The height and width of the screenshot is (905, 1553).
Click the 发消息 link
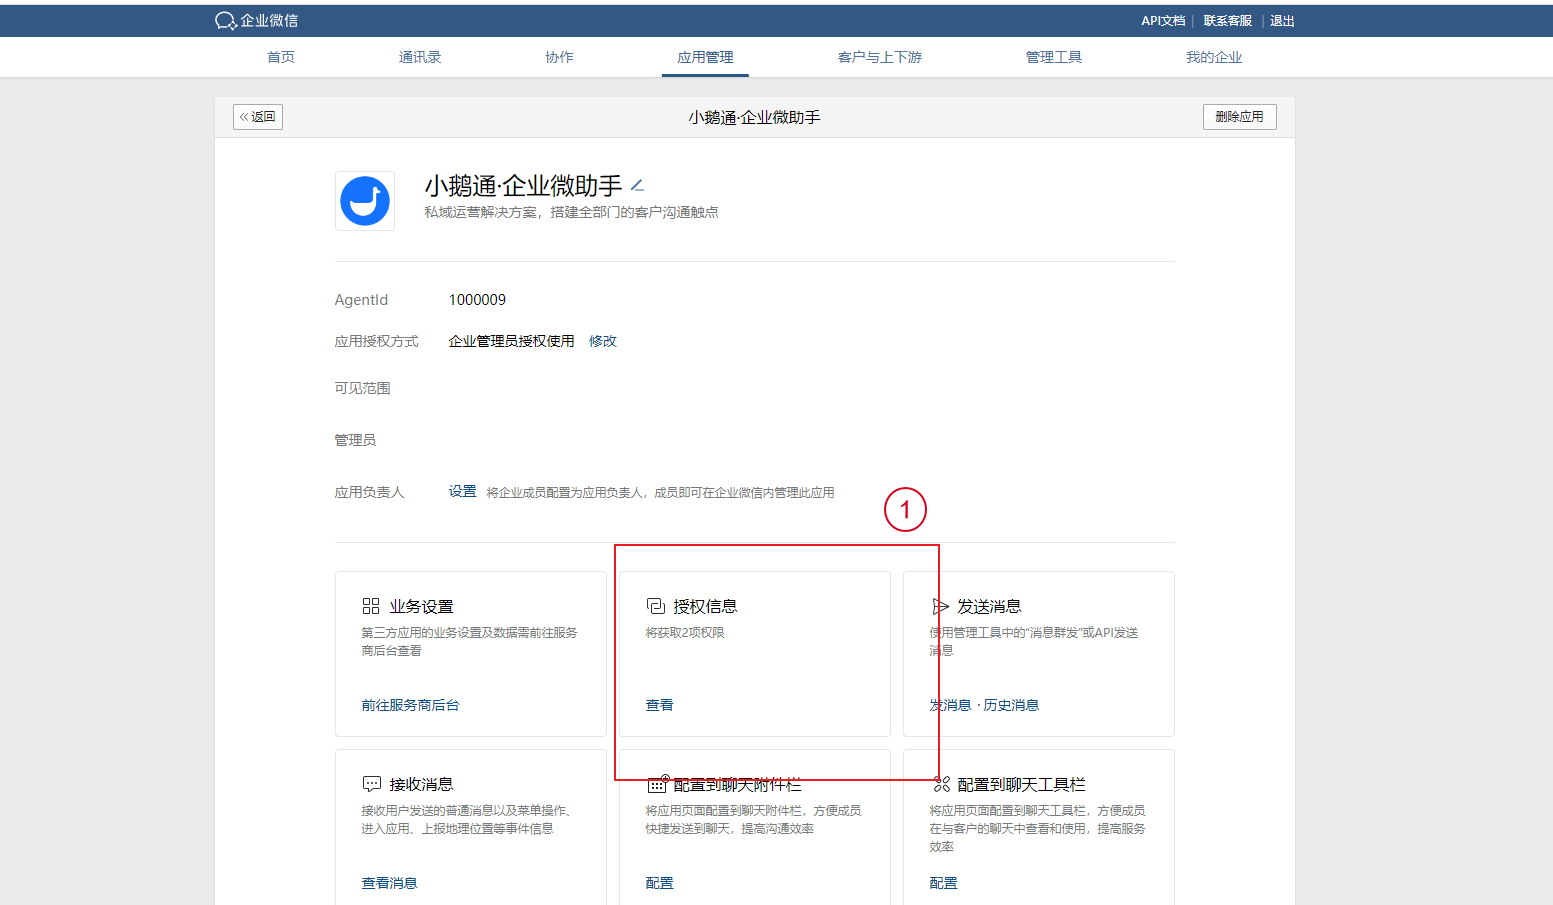(950, 705)
